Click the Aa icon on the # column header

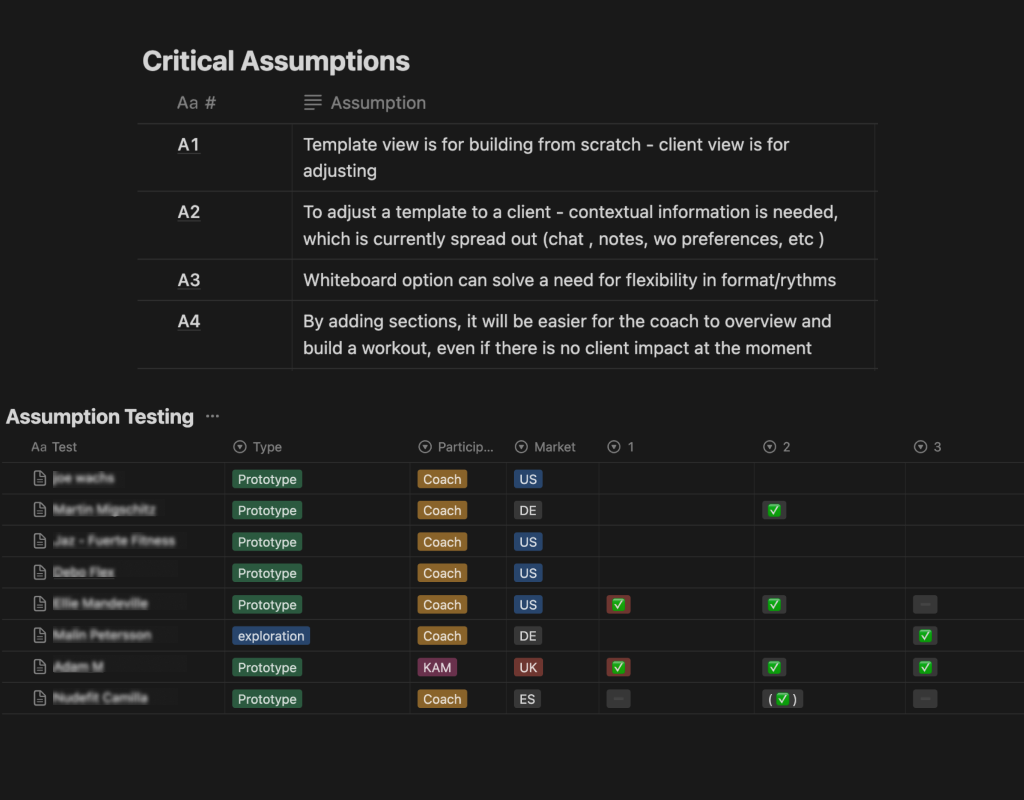[x=187, y=103]
